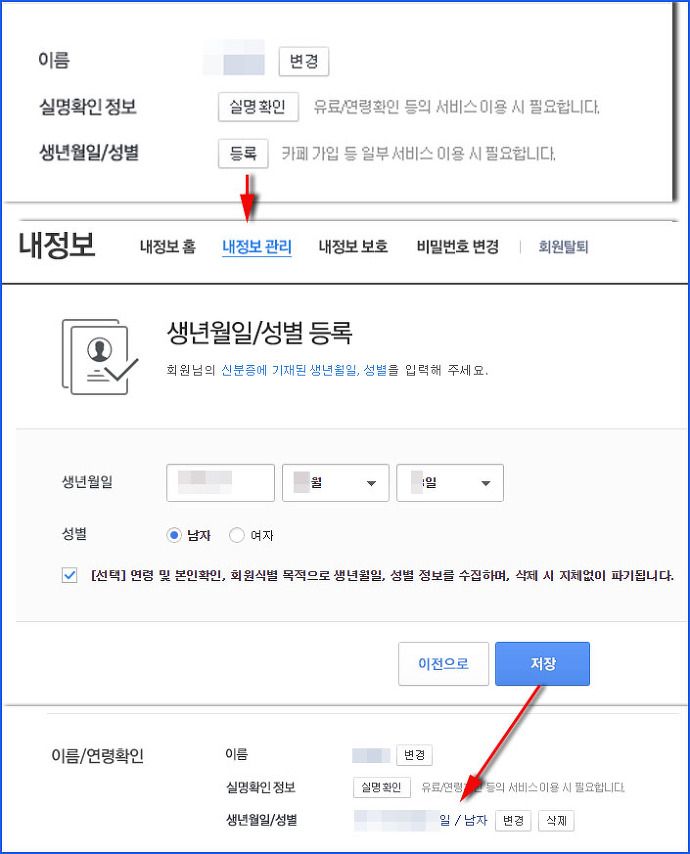
Task: Click 등록 button for 생년월일/성별
Action: 243,154
